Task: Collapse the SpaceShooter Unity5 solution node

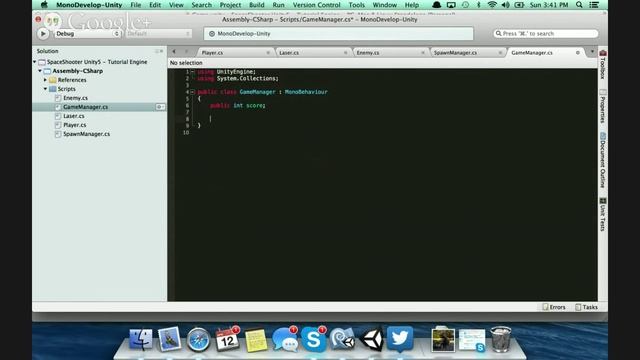Action: click(x=35, y=62)
